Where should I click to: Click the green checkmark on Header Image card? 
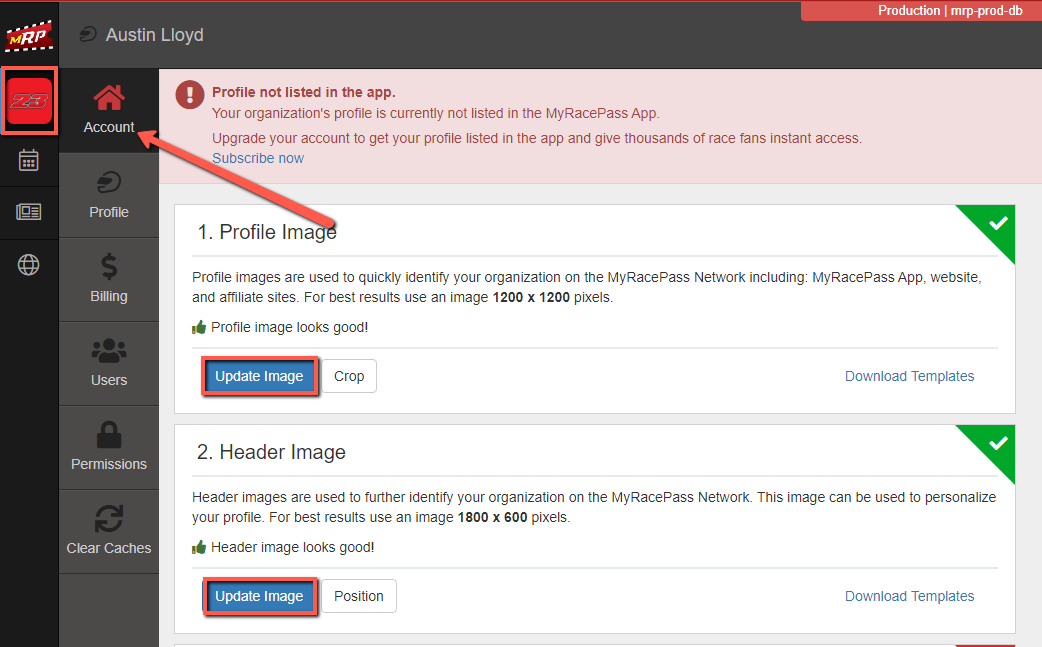pyautogui.click(x=997, y=443)
